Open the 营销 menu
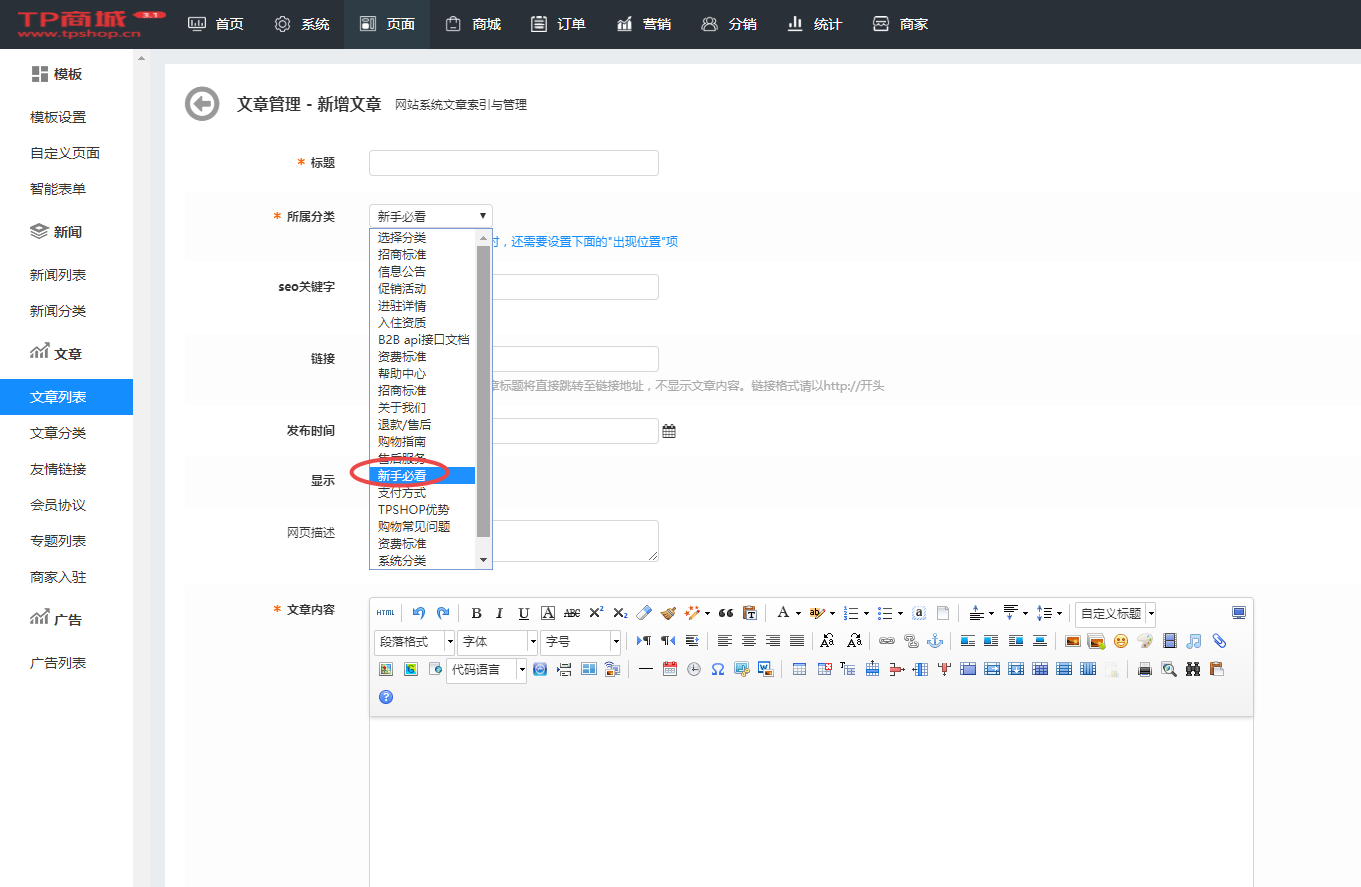The width and height of the screenshot is (1361, 887). [x=643, y=24]
